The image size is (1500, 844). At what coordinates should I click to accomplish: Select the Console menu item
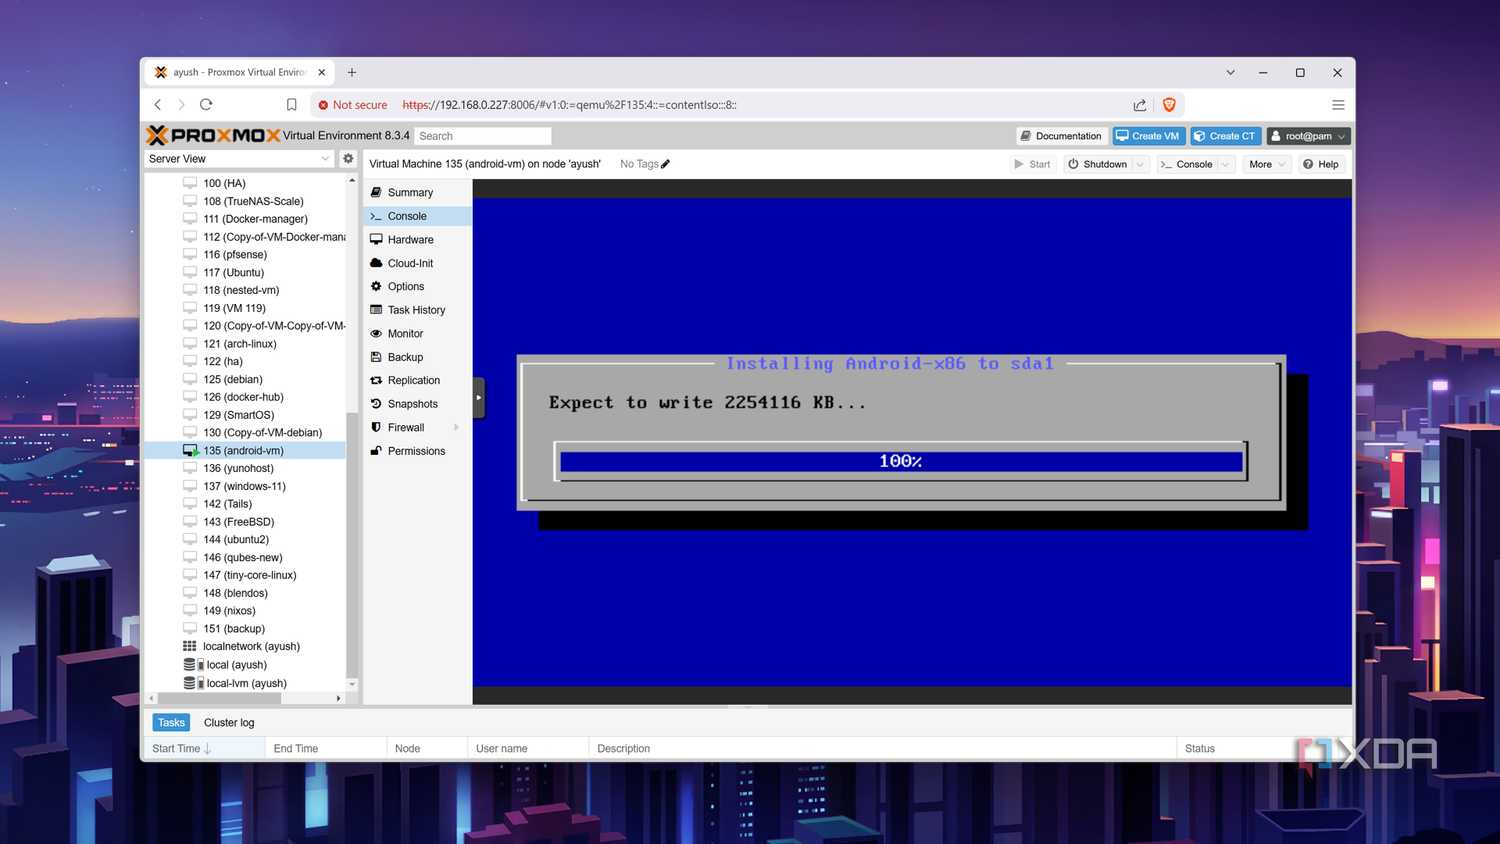click(x=417, y=216)
